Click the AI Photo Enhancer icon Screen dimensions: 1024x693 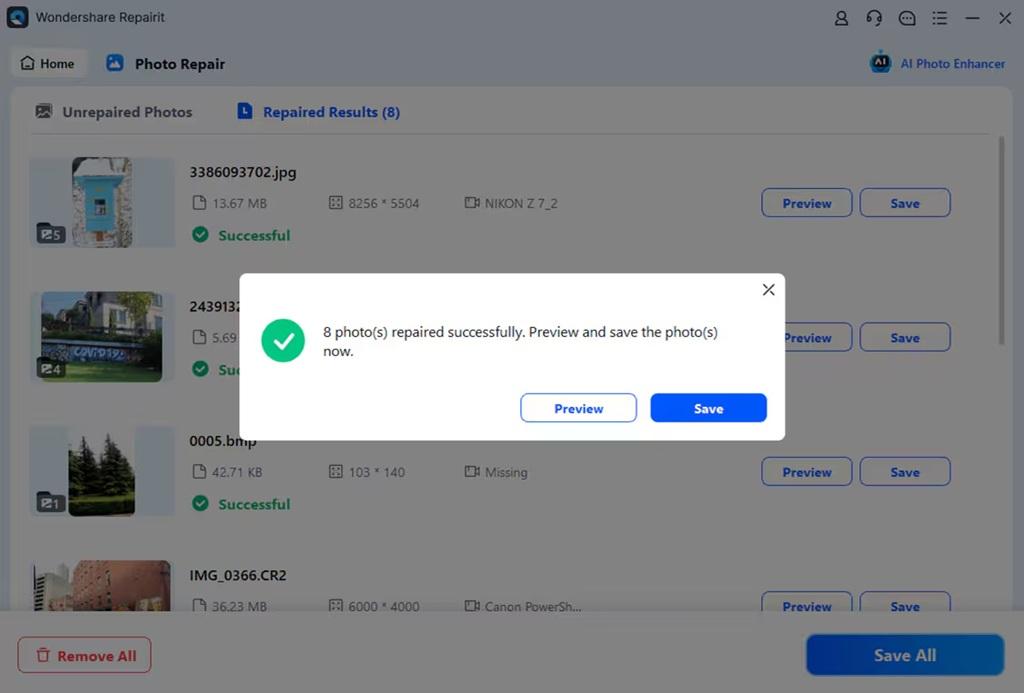880,62
